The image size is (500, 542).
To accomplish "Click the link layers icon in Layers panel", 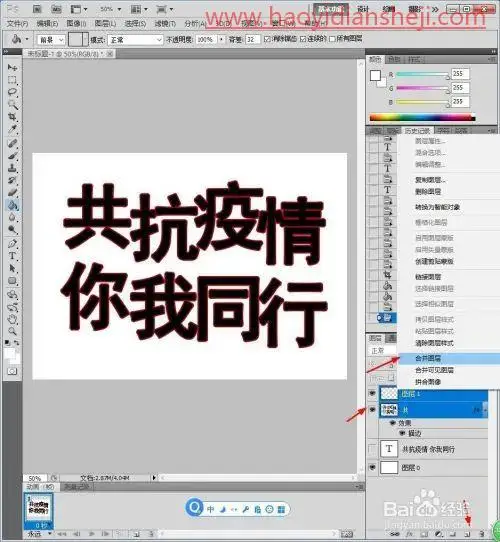I will point(394,534).
